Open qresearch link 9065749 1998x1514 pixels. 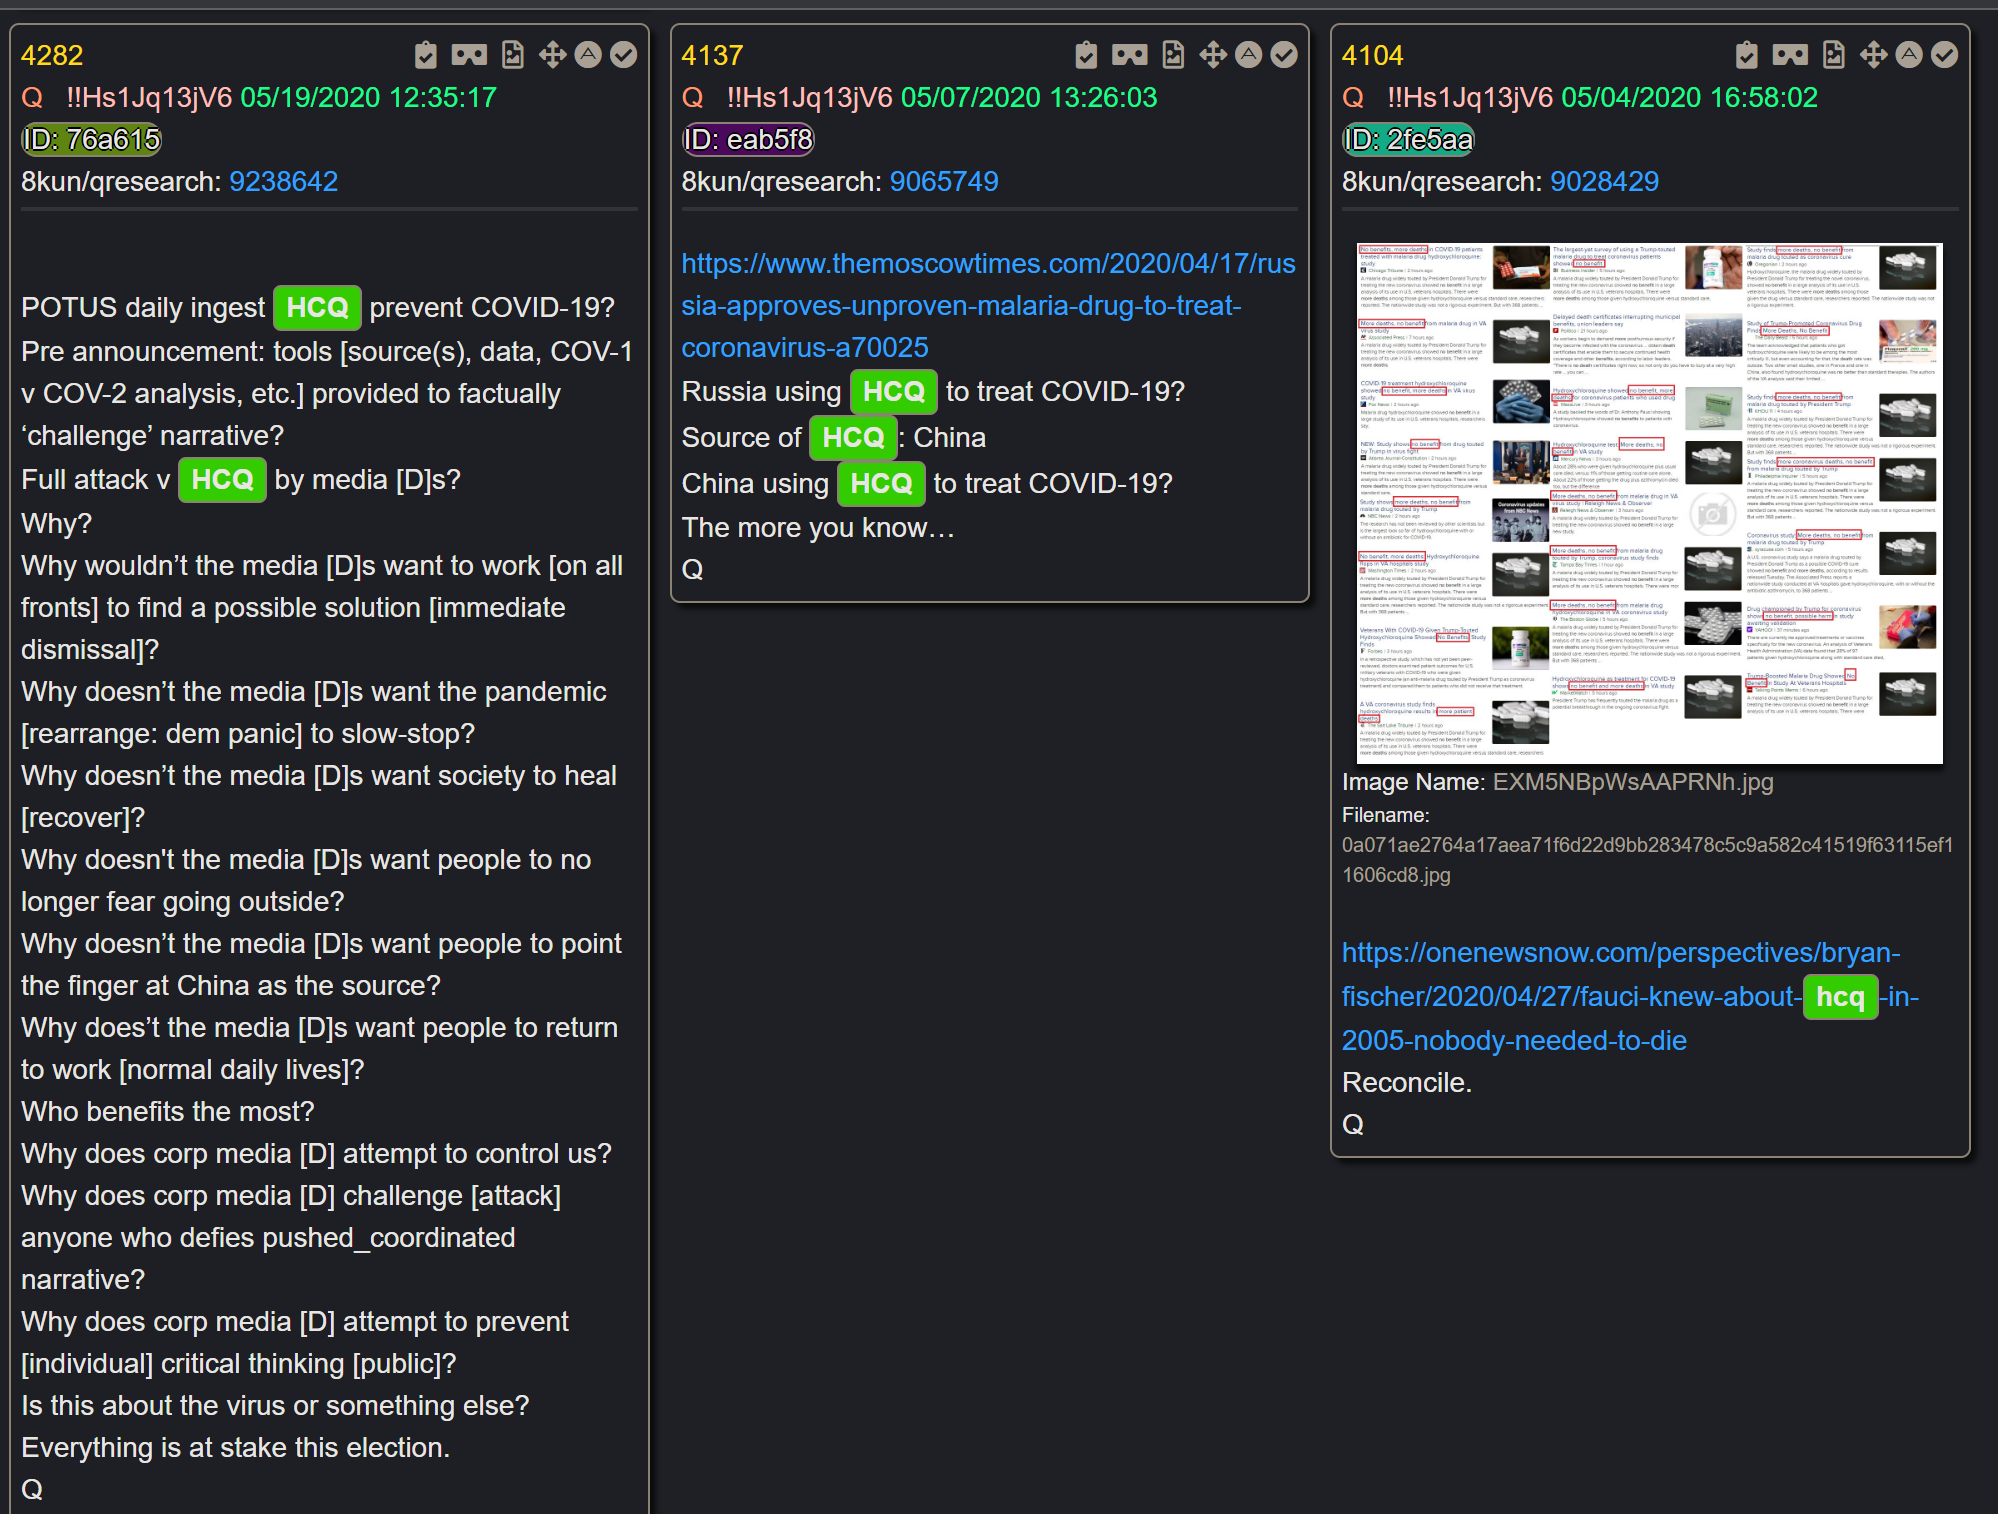pyautogui.click(x=944, y=182)
